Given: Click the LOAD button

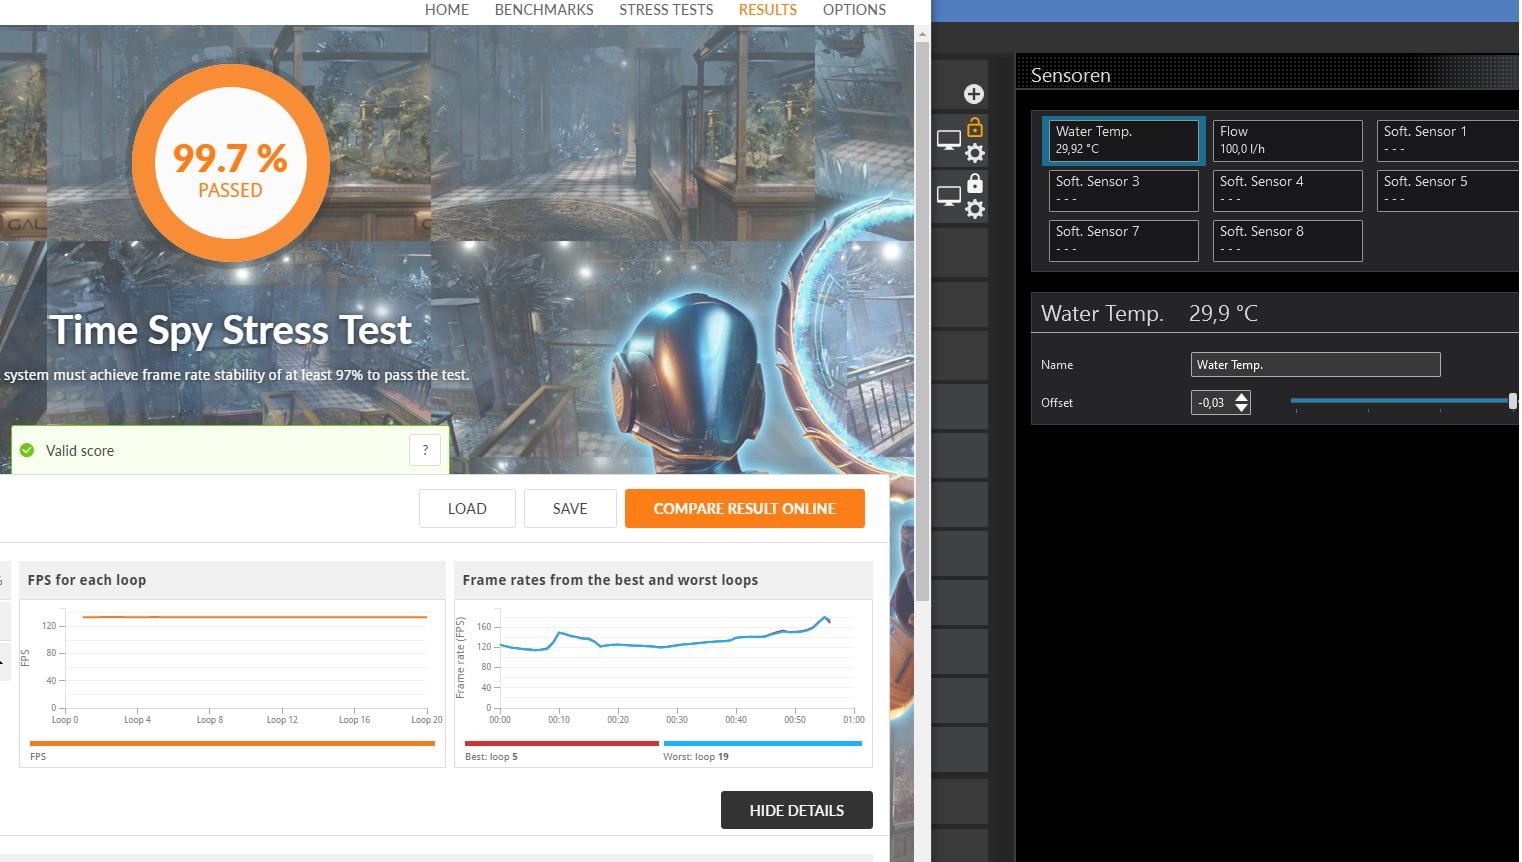Looking at the screenshot, I should coord(467,508).
